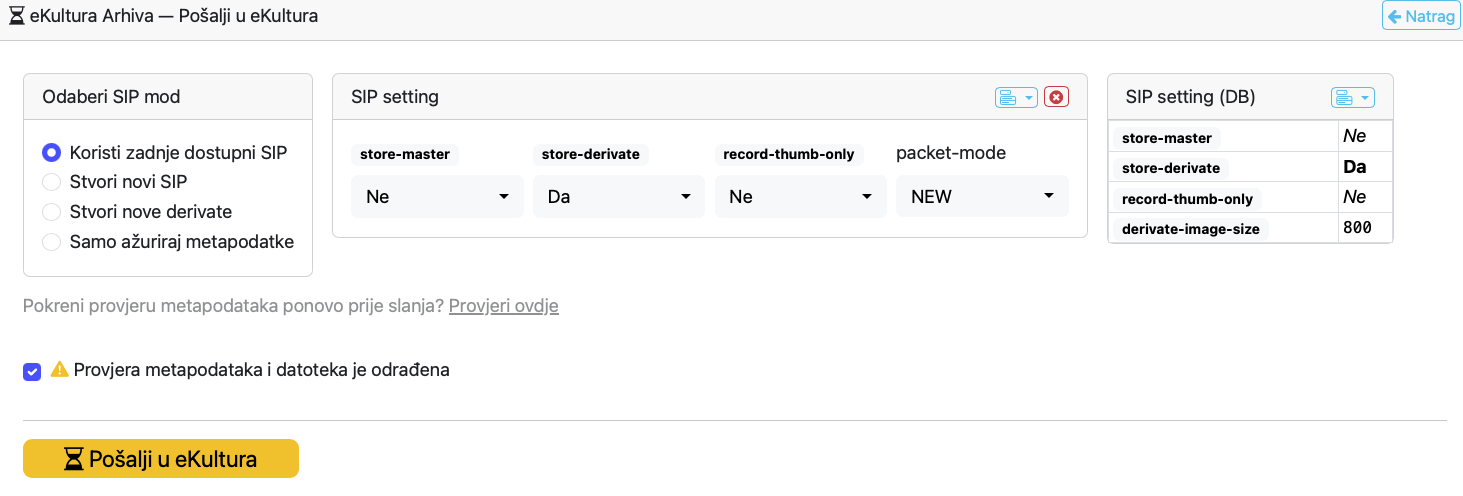Expand the store-derivate dropdown
The height and width of the screenshot is (496, 1463).
[619, 197]
